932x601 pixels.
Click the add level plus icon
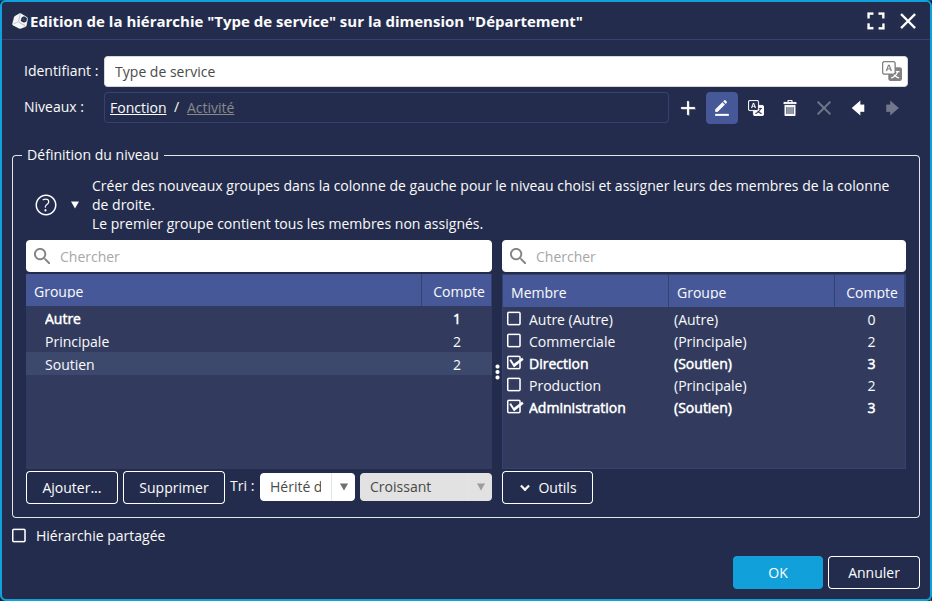click(x=688, y=108)
